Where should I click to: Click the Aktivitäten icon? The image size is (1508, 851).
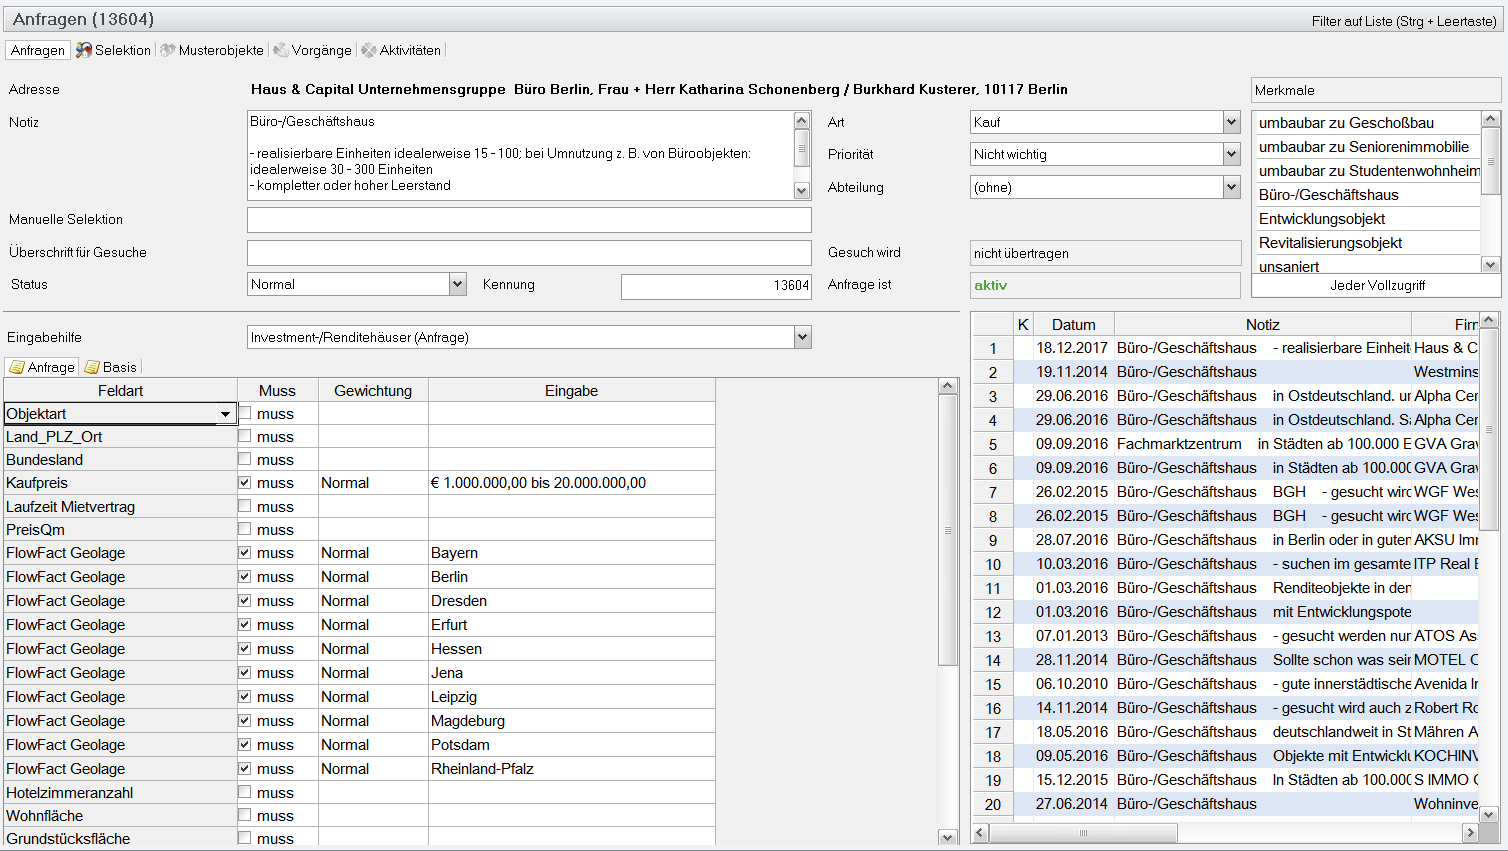point(369,50)
